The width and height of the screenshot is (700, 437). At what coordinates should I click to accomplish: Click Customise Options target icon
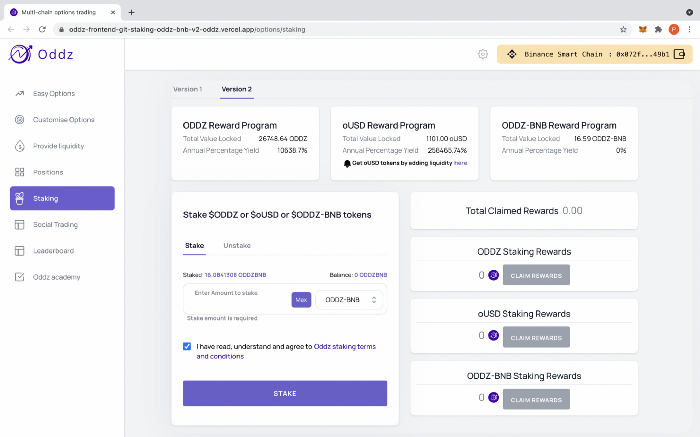20,120
